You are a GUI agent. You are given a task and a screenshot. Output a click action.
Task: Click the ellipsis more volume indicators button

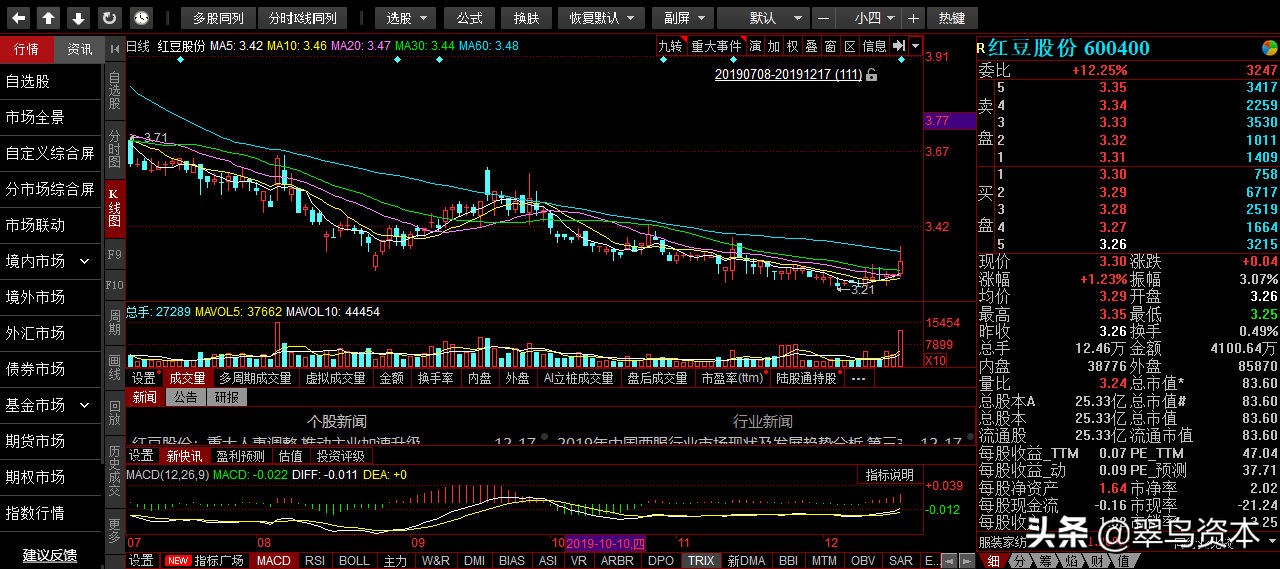[857, 378]
